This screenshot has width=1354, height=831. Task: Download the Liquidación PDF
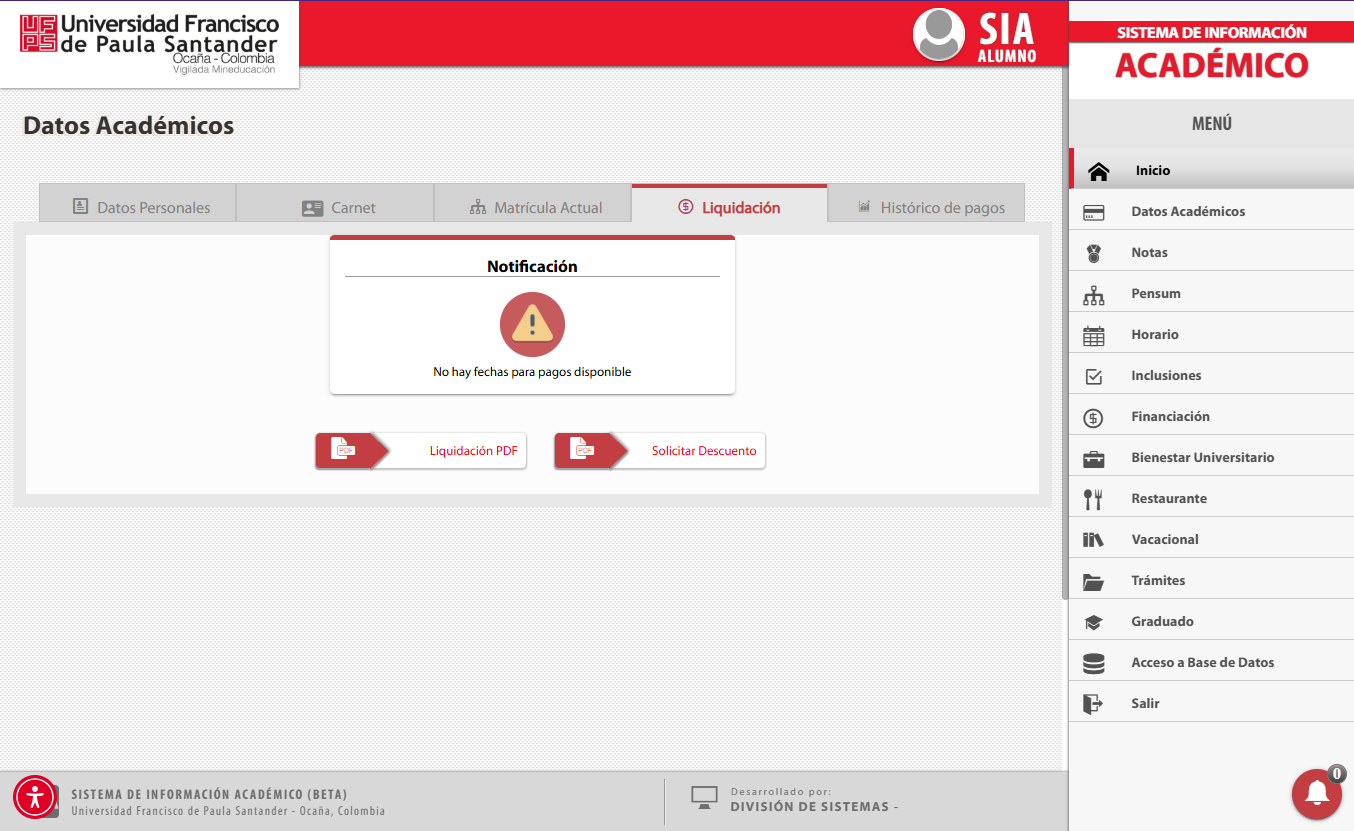coord(421,451)
